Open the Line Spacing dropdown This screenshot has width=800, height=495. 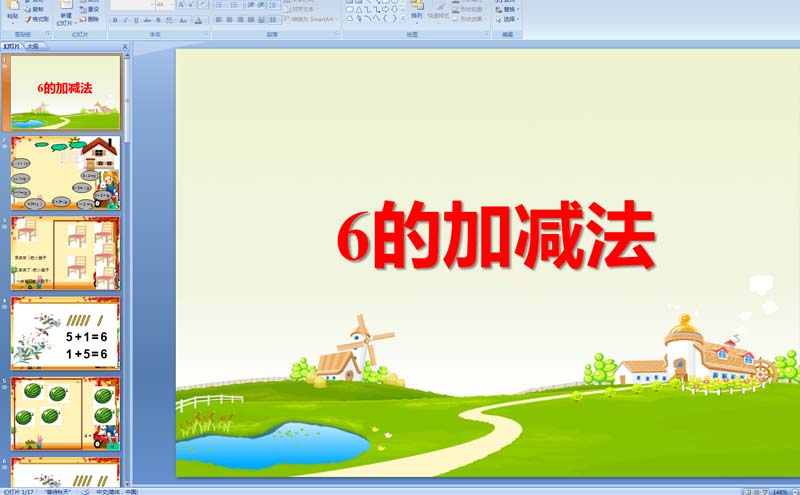coord(274,5)
